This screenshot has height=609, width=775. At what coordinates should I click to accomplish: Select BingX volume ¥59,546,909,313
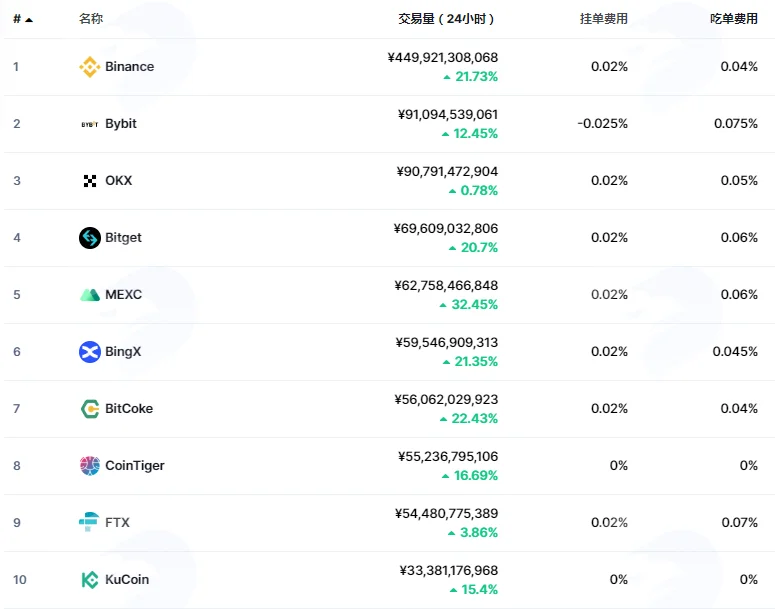(447, 343)
